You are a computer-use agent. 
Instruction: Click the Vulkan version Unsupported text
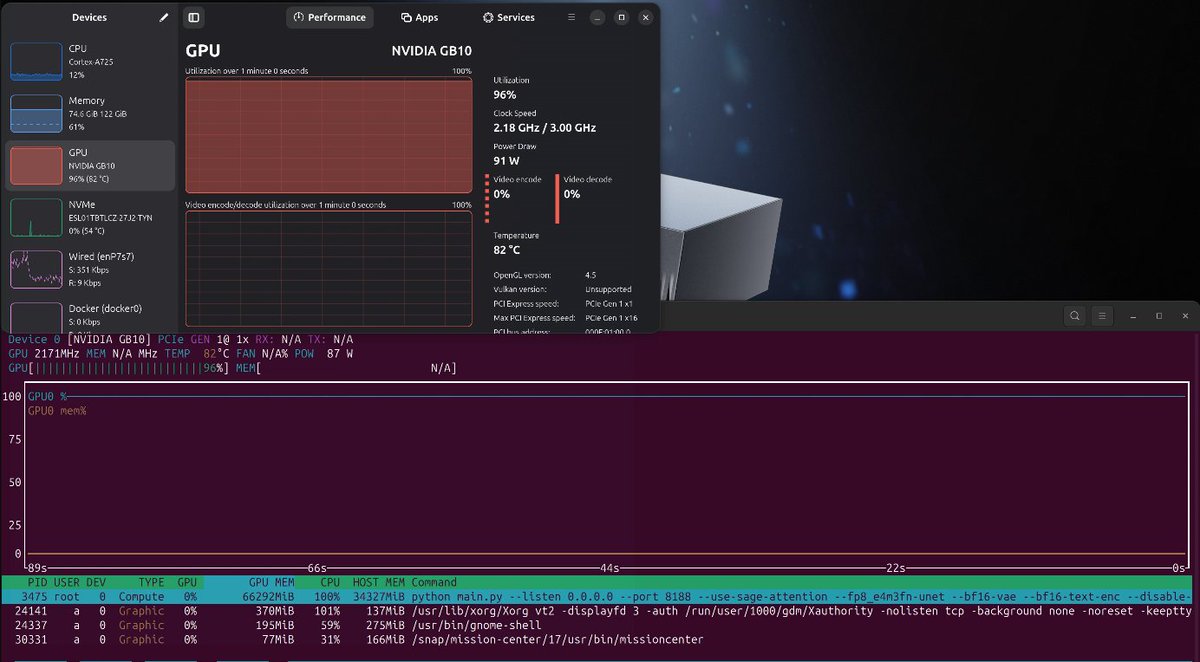coord(608,289)
